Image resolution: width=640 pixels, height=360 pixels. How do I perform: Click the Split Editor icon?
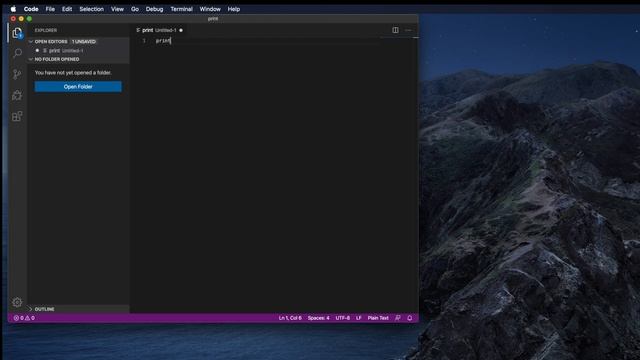pyautogui.click(x=395, y=30)
